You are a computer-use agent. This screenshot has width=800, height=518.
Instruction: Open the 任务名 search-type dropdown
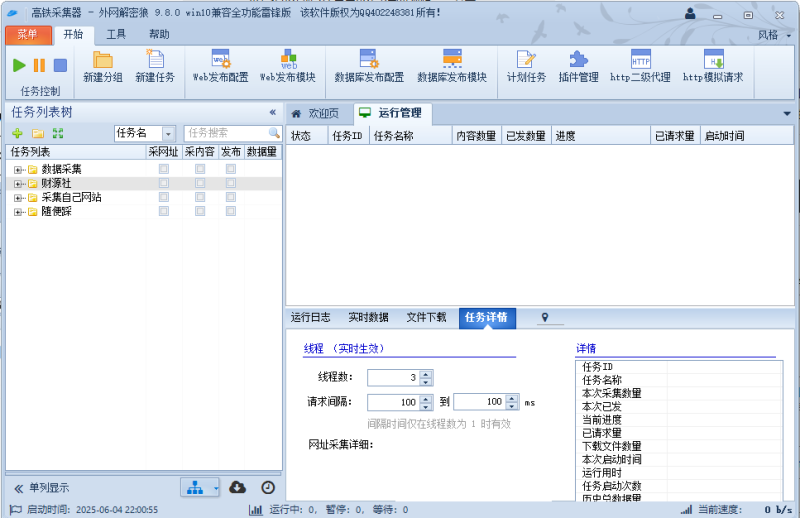[x=168, y=133]
